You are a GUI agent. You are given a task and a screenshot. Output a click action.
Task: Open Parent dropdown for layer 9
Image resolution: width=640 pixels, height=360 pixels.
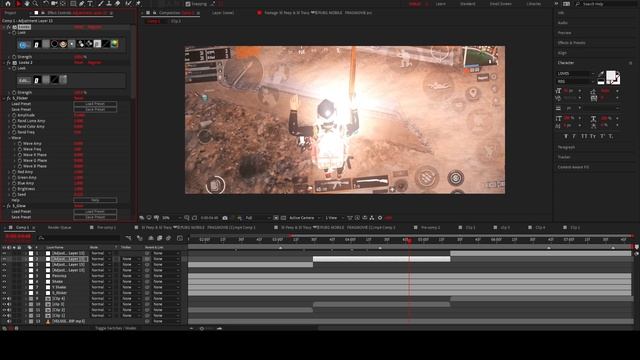tap(166, 298)
